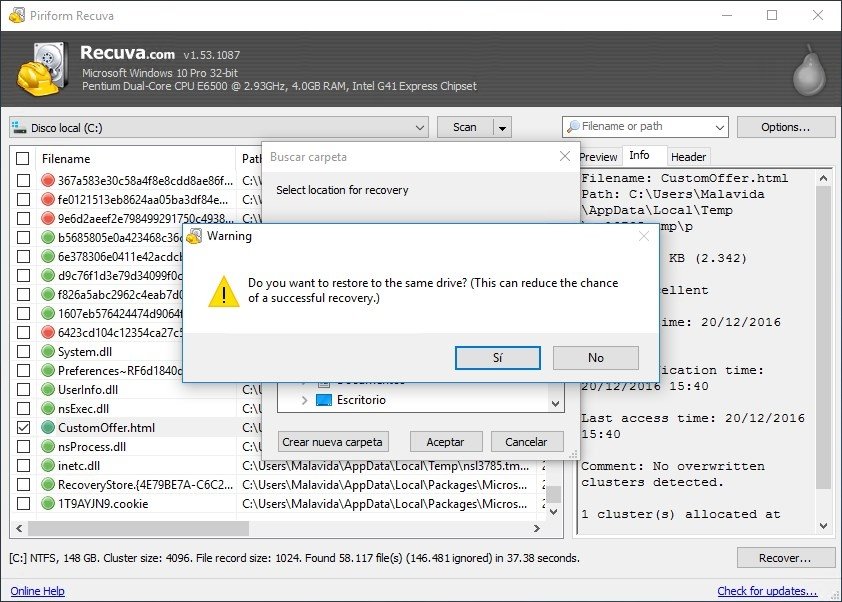Uncheck the CustomOffer.html checkbox
This screenshot has width=842, height=602.
click(23, 427)
